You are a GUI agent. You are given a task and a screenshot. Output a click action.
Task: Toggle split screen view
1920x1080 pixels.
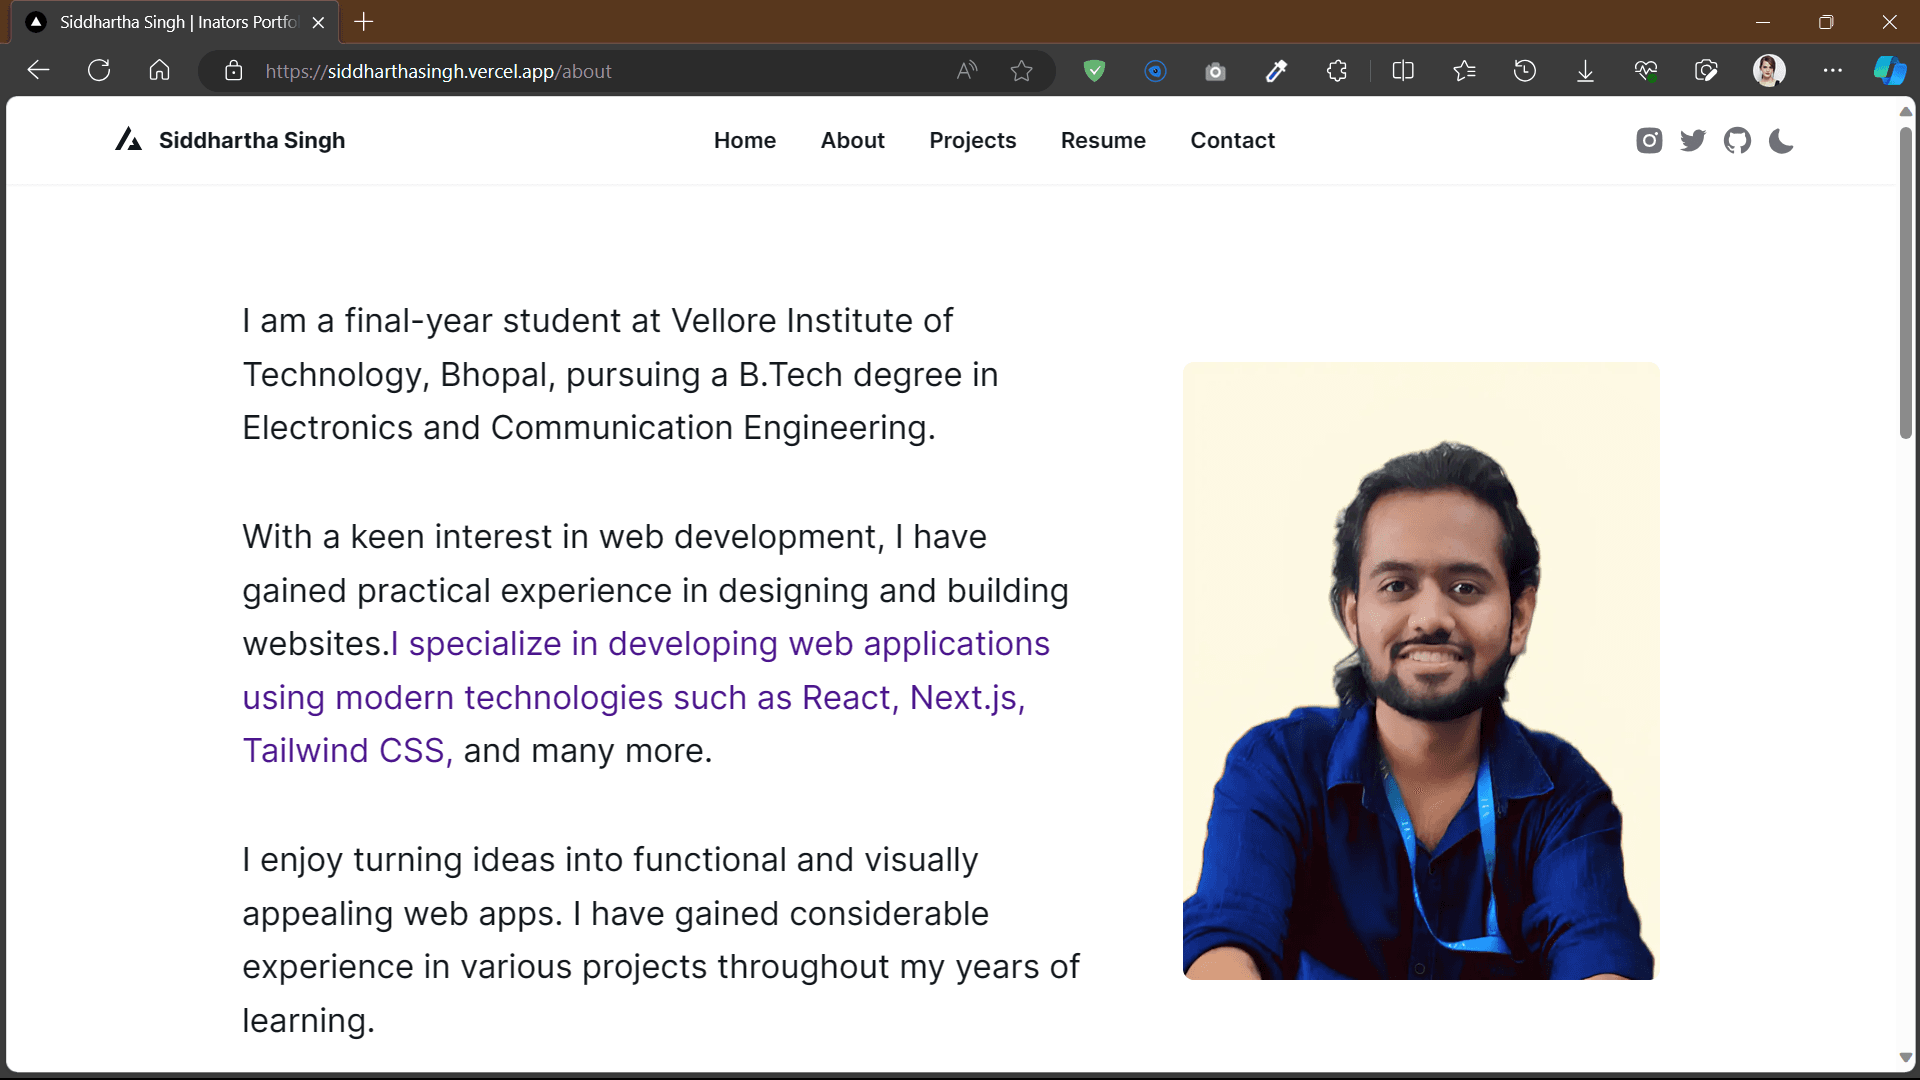tap(1403, 71)
